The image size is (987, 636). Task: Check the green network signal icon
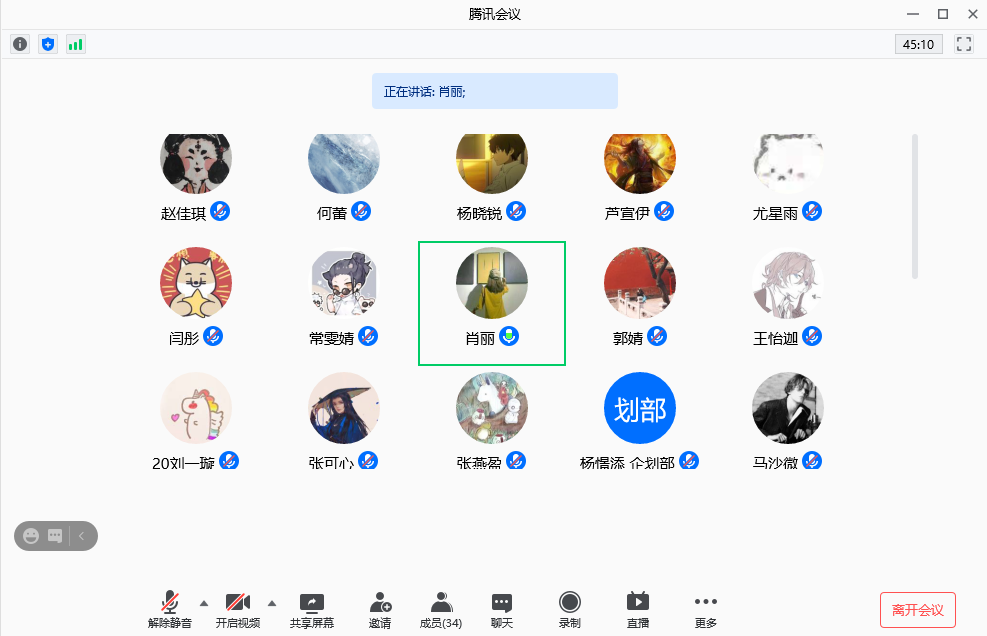76,44
